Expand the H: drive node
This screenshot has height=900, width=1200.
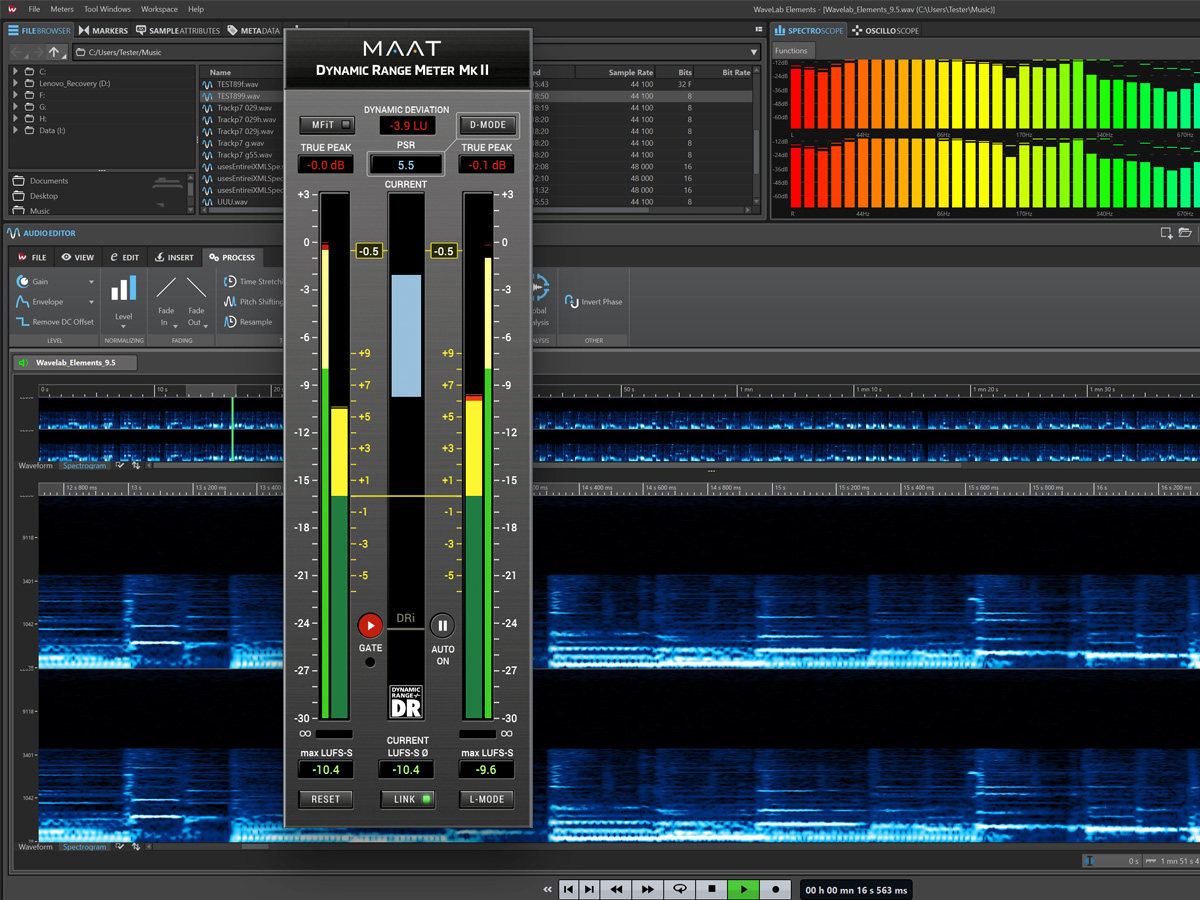click(x=16, y=119)
